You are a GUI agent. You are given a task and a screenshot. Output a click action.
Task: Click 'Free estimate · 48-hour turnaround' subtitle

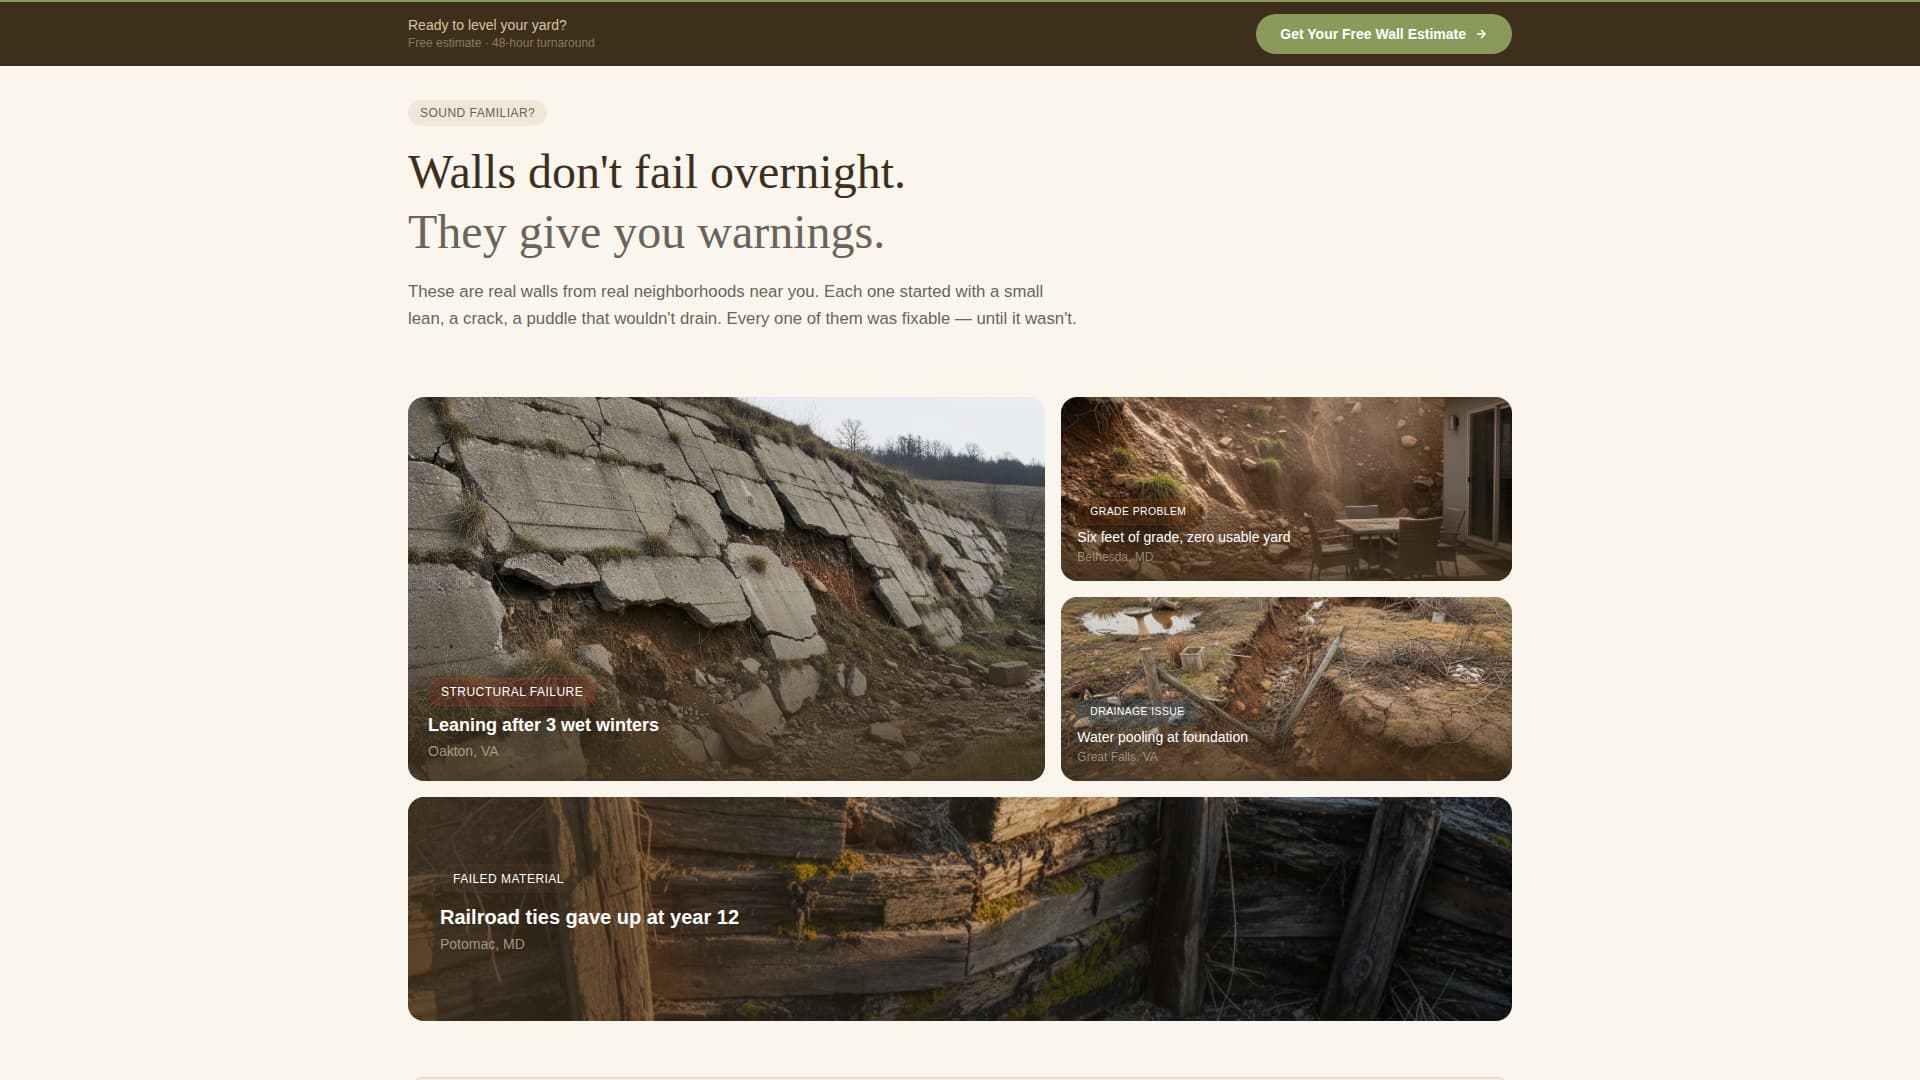(x=501, y=43)
